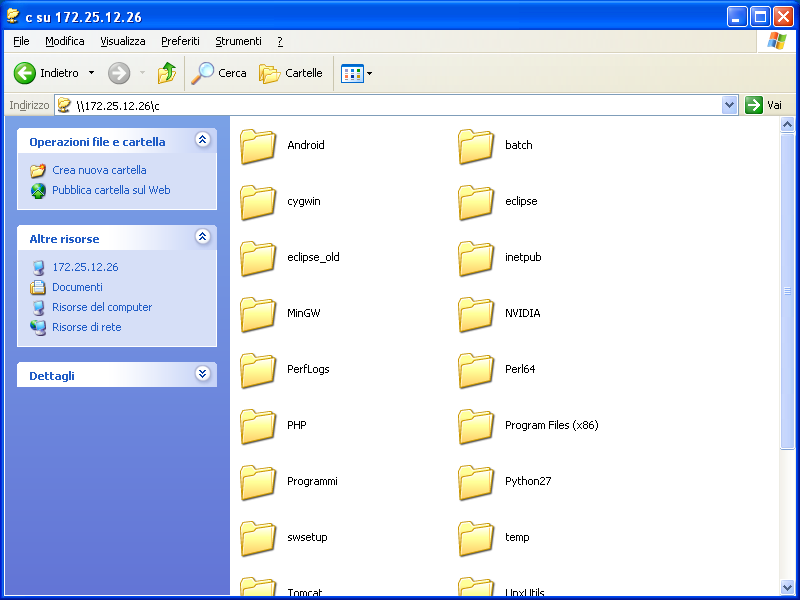
Task: Select the Program Files (x86) folder name
Action: click(552, 425)
